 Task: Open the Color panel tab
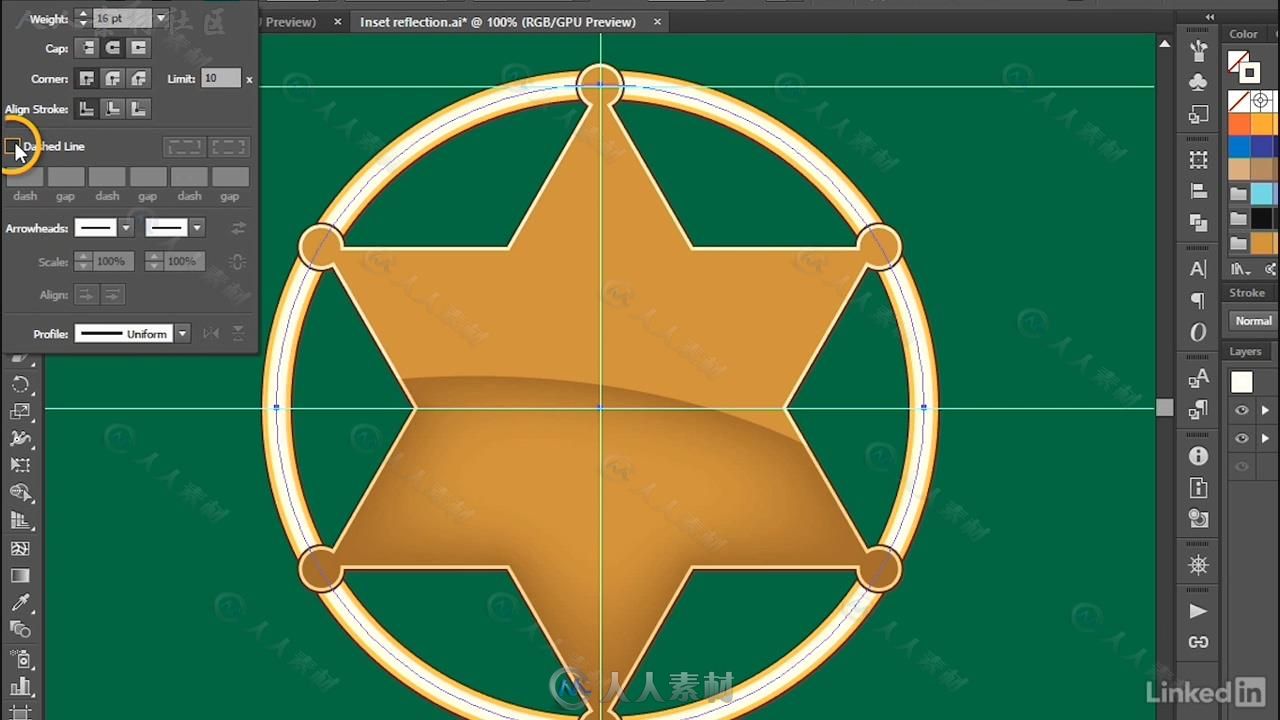click(x=1244, y=34)
